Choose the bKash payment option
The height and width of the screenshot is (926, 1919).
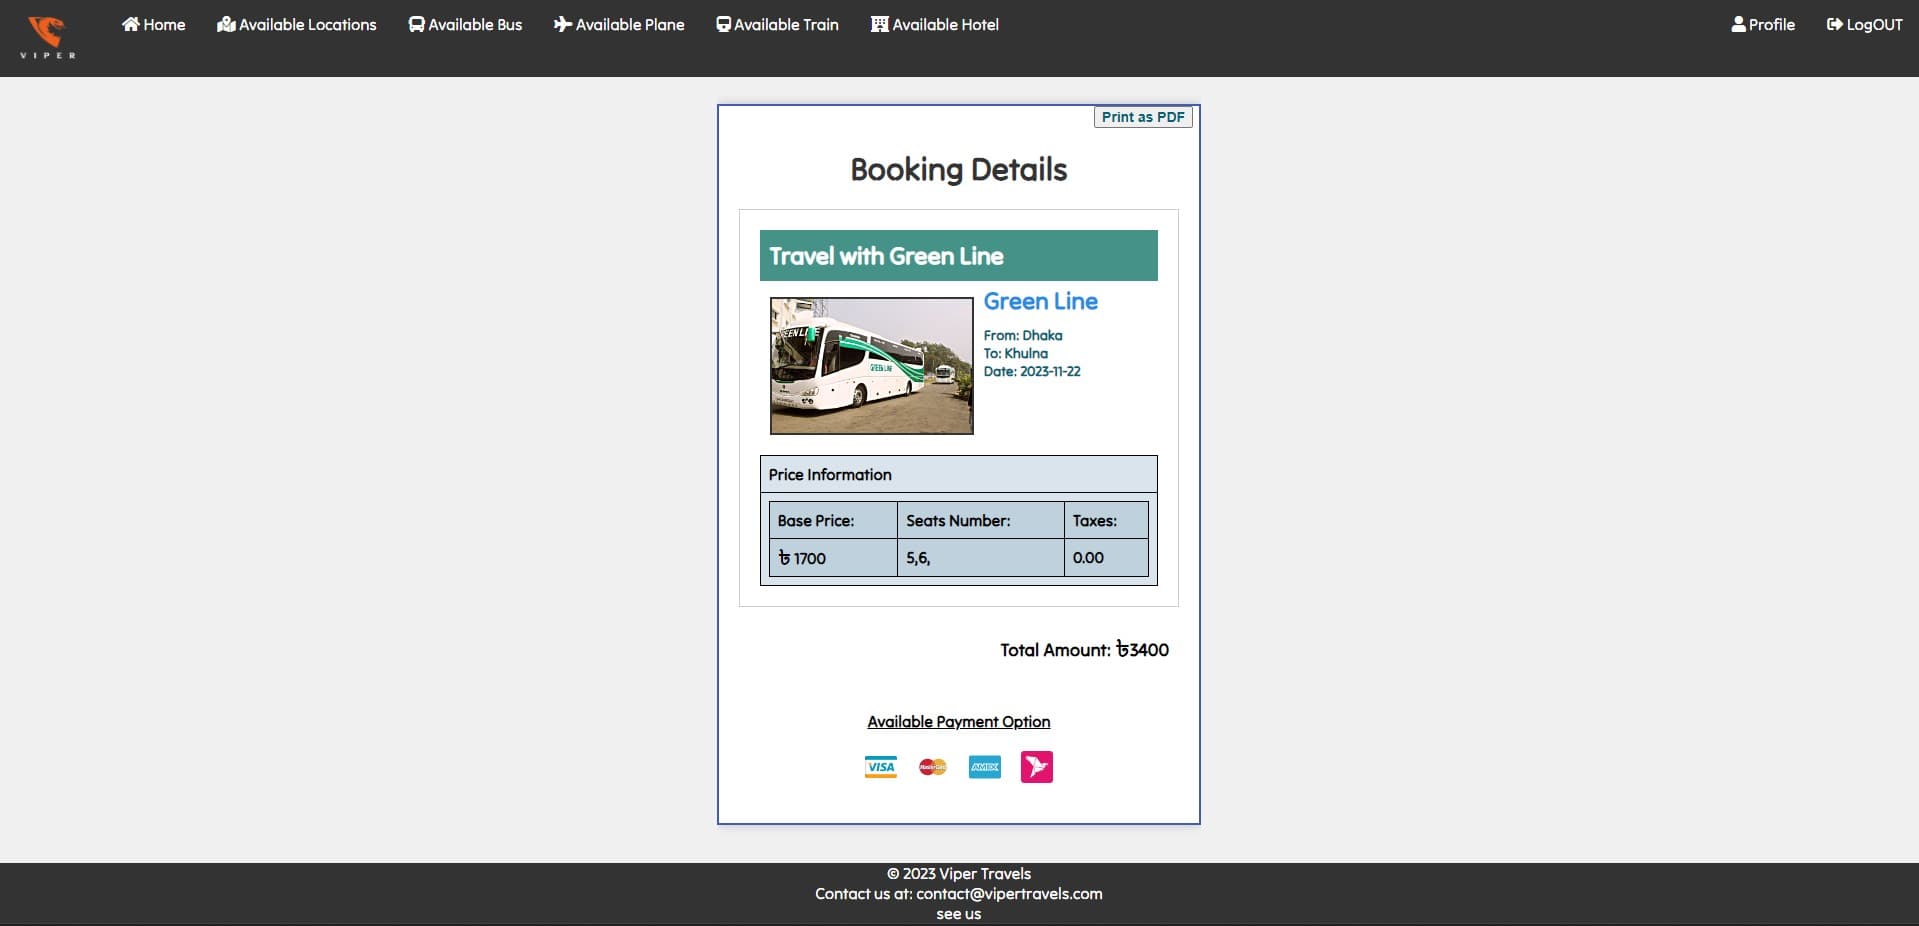point(1037,767)
